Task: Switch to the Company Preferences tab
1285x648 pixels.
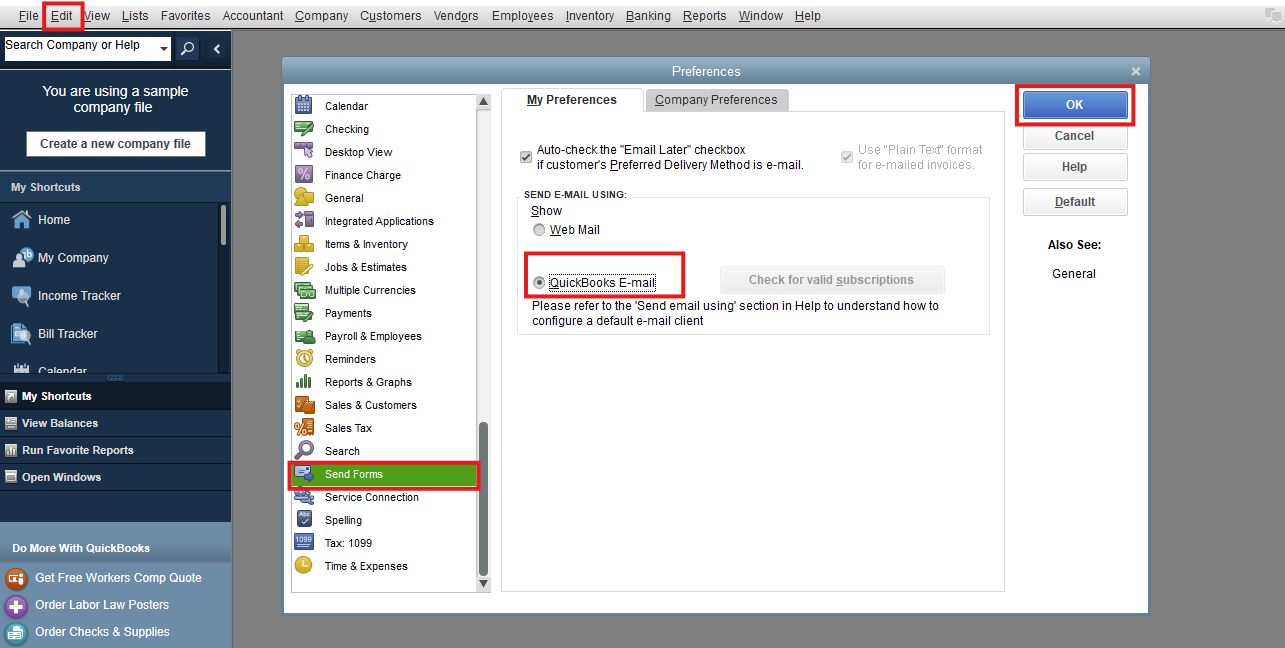Action: (x=716, y=100)
